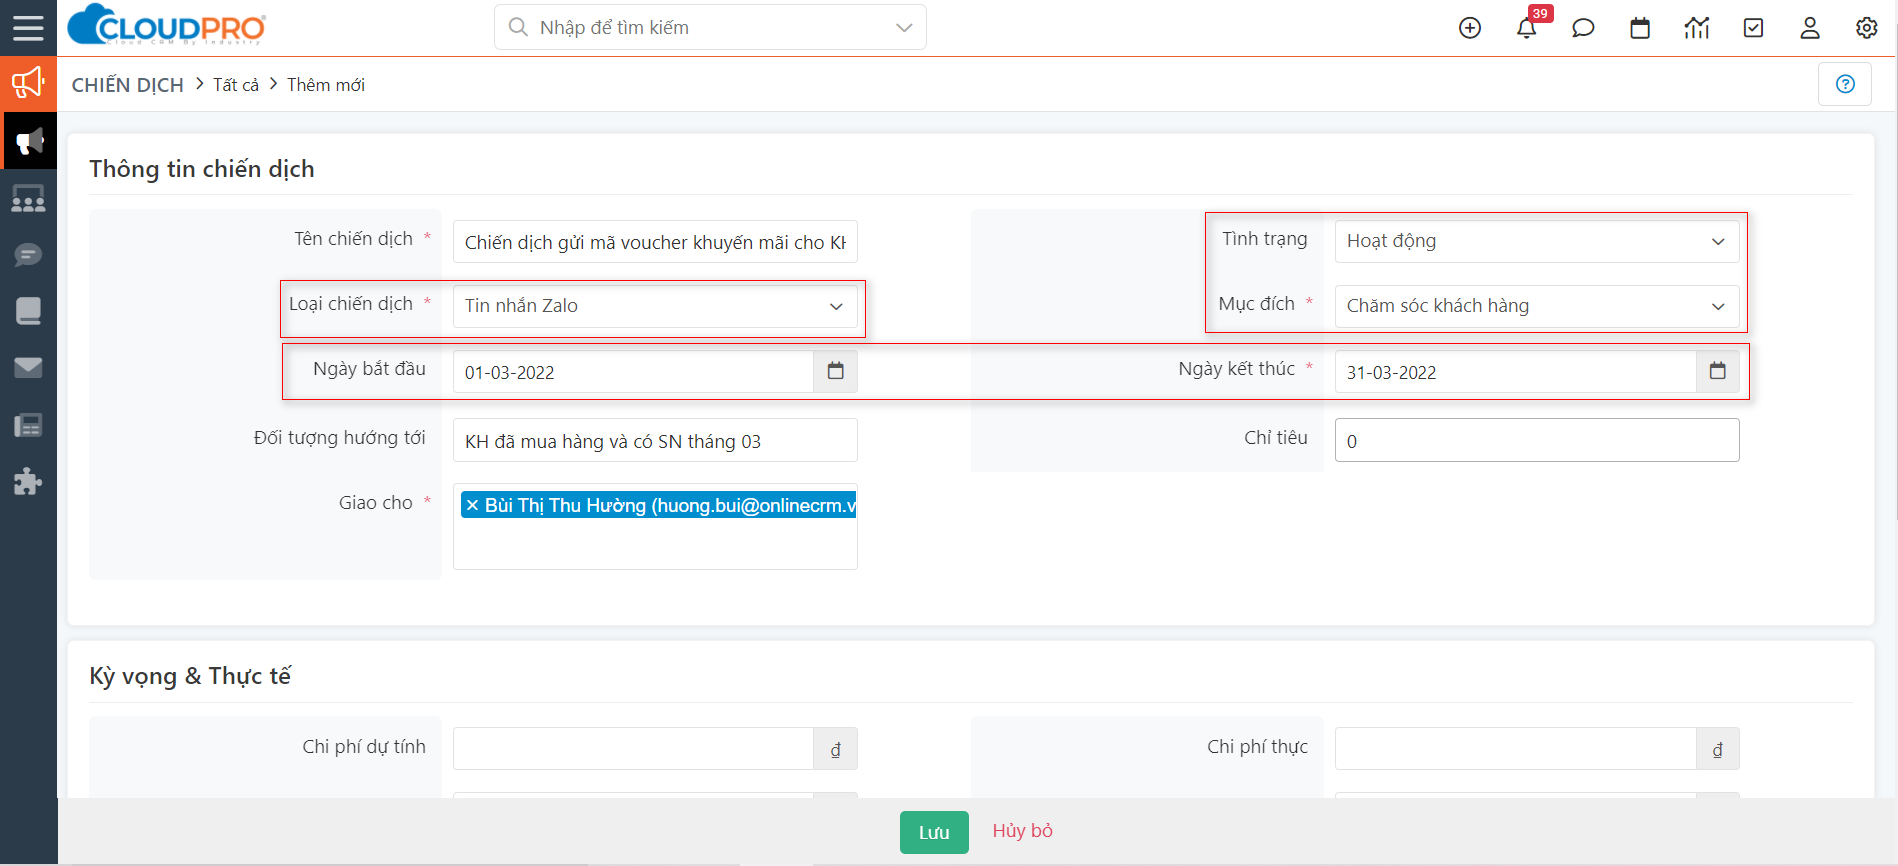
Task: Click the đ currency addon for Chi phí thực
Action: (x=1718, y=749)
